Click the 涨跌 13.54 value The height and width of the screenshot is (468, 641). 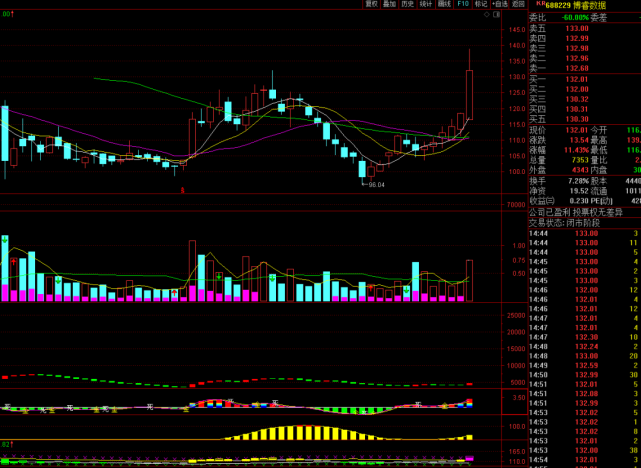(x=580, y=140)
